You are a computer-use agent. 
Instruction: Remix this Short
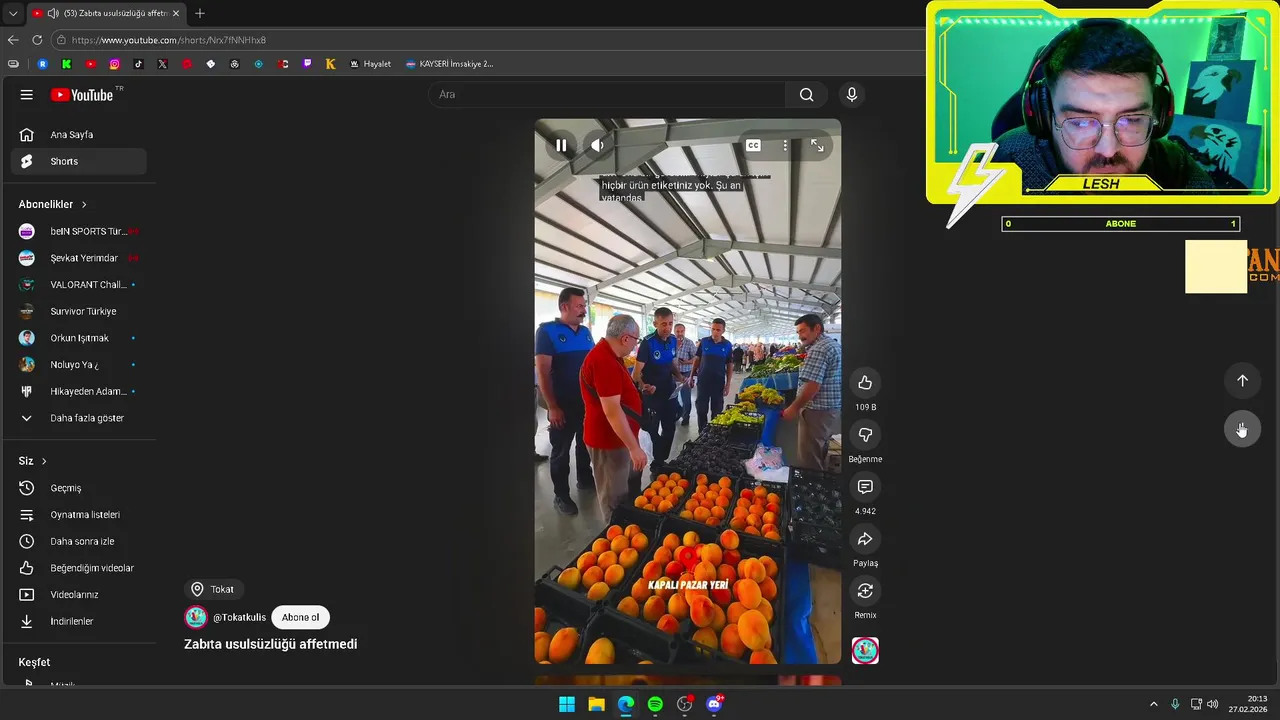pyautogui.click(x=865, y=590)
